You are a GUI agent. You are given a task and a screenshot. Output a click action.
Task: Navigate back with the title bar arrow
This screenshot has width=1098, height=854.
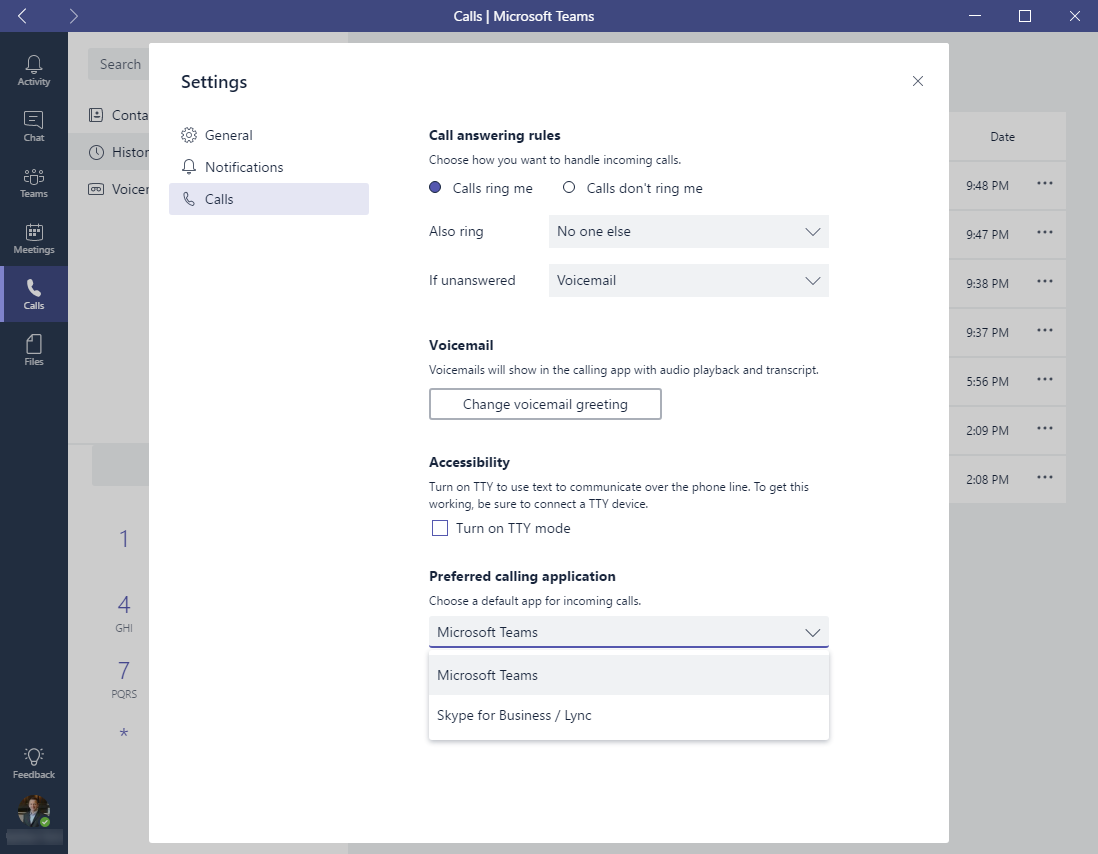coord(22,15)
